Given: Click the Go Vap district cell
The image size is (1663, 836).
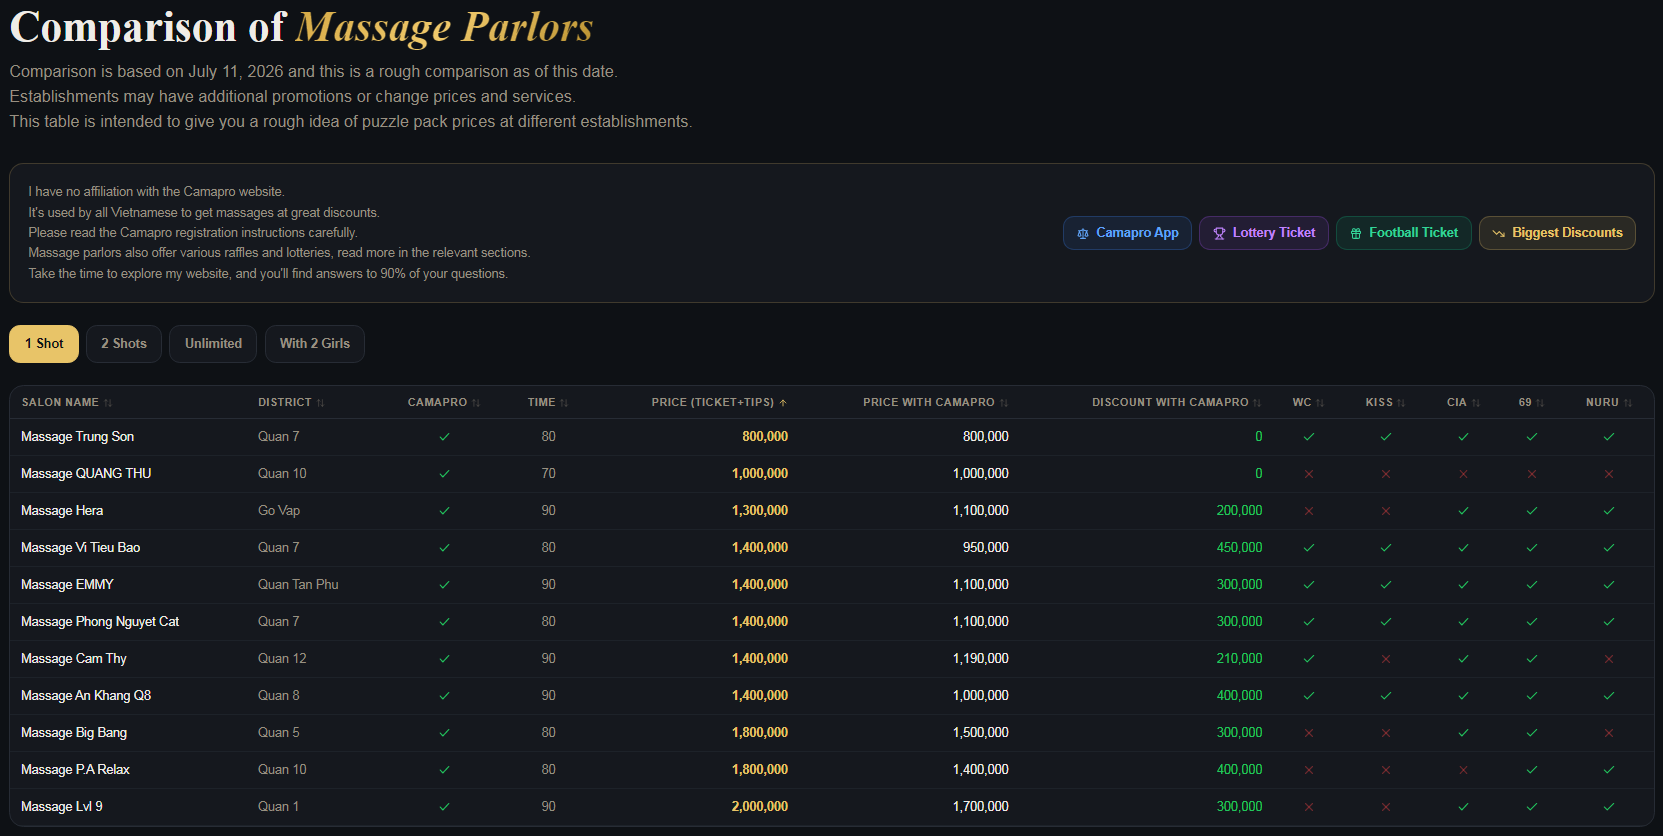Looking at the screenshot, I should coord(279,511).
